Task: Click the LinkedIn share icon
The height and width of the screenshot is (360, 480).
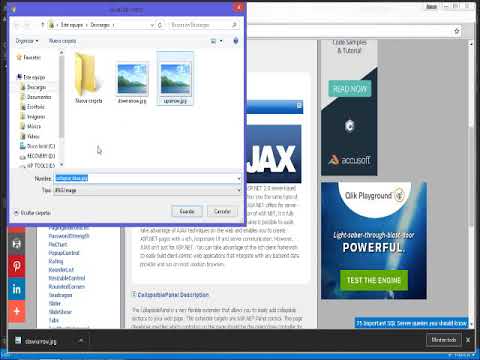Action: pyautogui.click(x=17, y=289)
